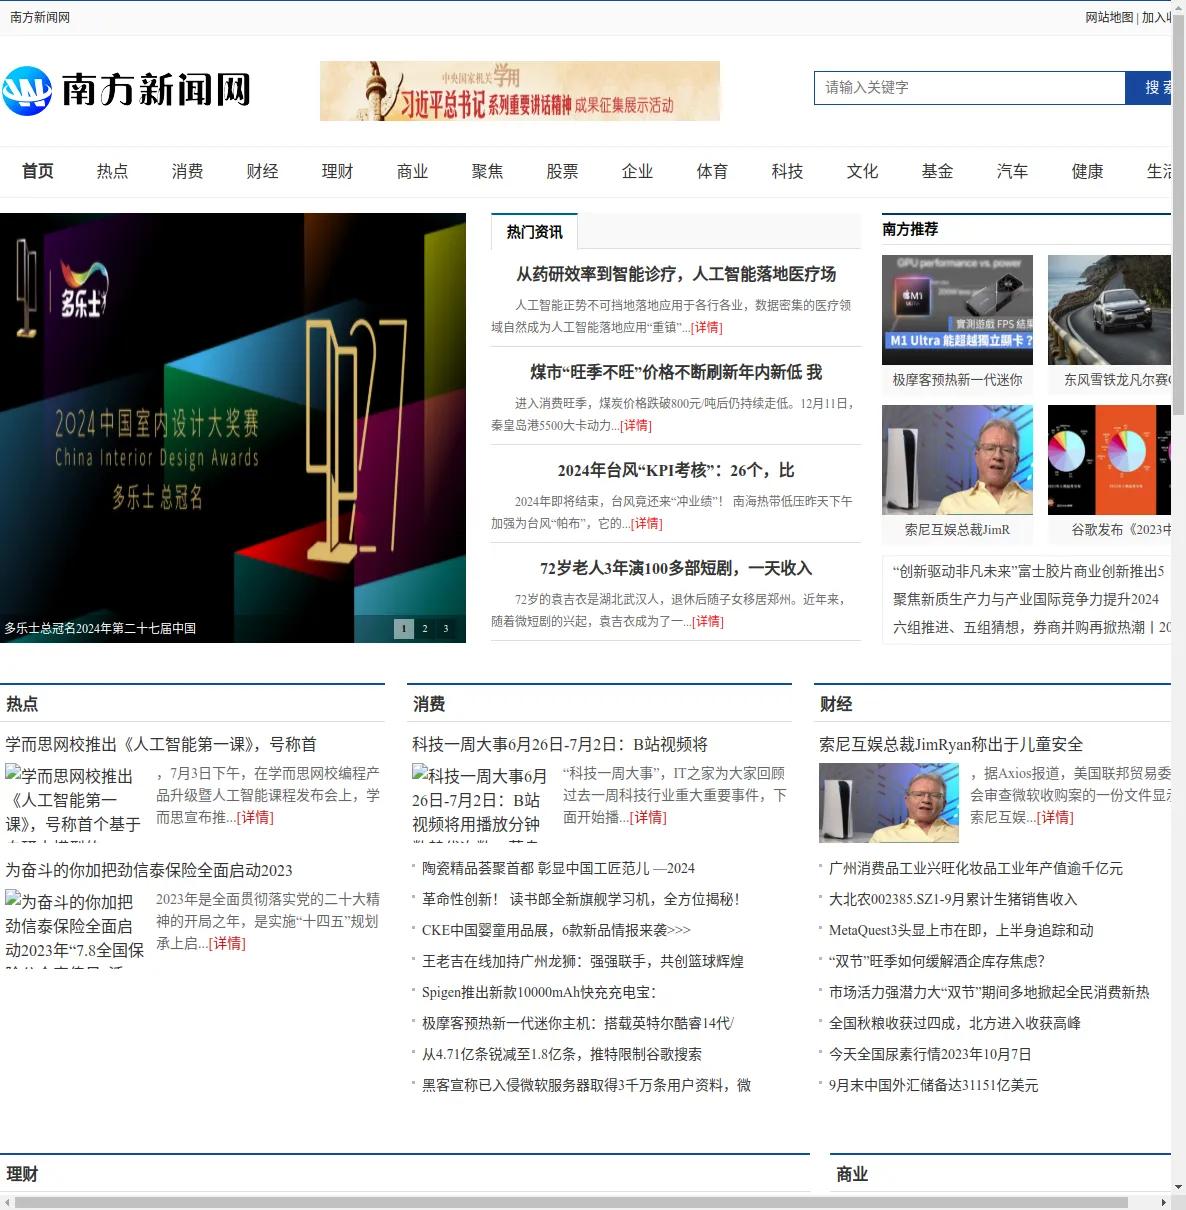Go to 文化 in the navigation bar
This screenshot has height=1210, width=1186.
coord(863,171)
